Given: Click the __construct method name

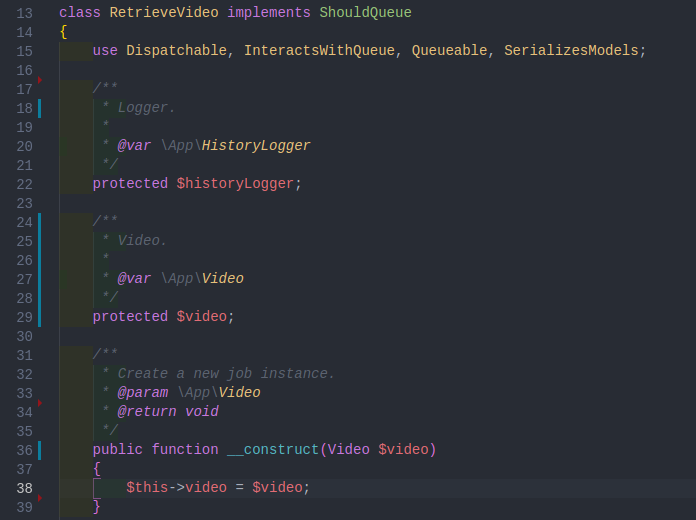Looking at the screenshot, I should pyautogui.click(x=273, y=449).
